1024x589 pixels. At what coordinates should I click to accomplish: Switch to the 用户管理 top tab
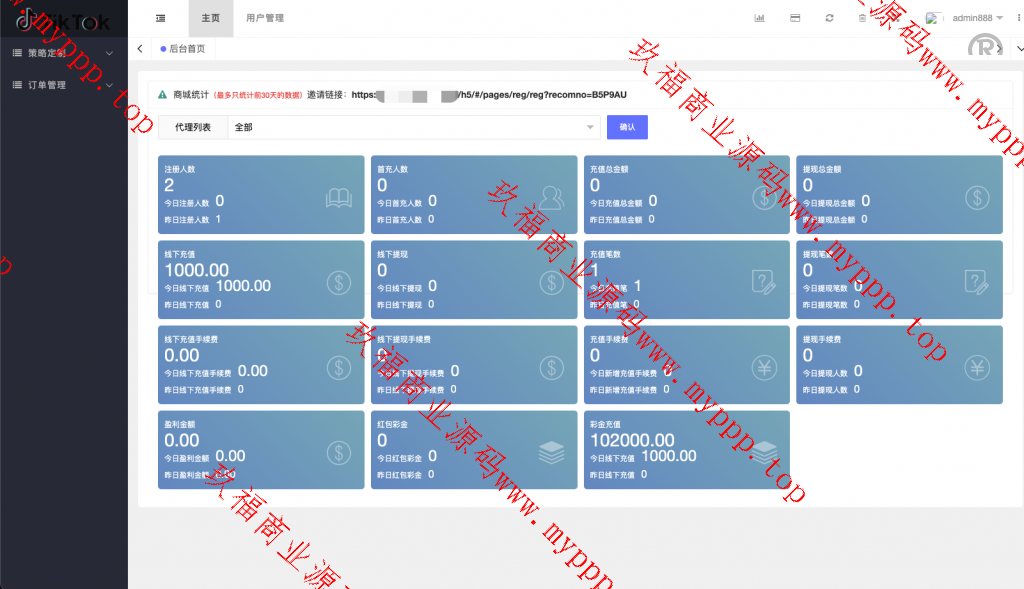265,18
